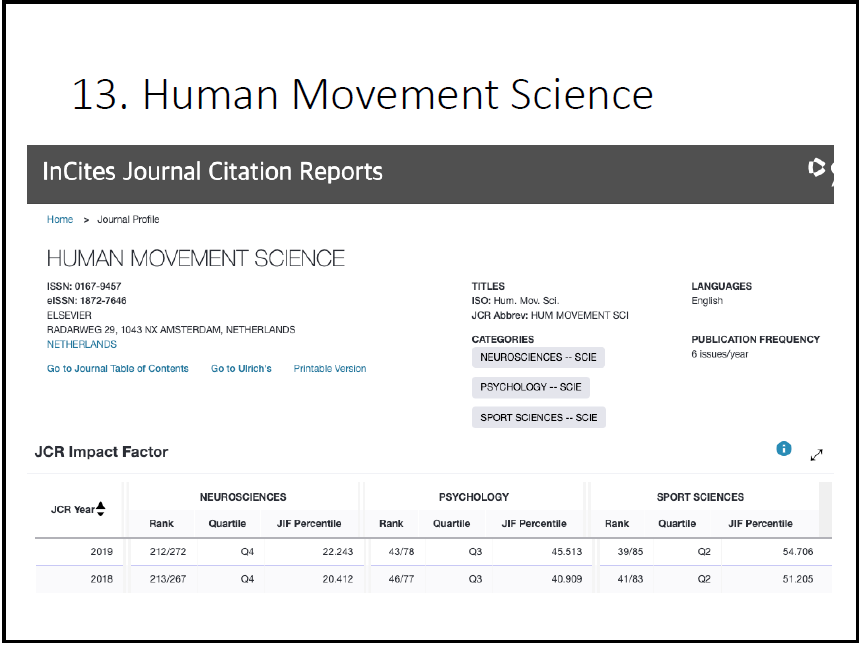Open Go to Journal Table of Contents
860x645 pixels.
[x=118, y=369]
